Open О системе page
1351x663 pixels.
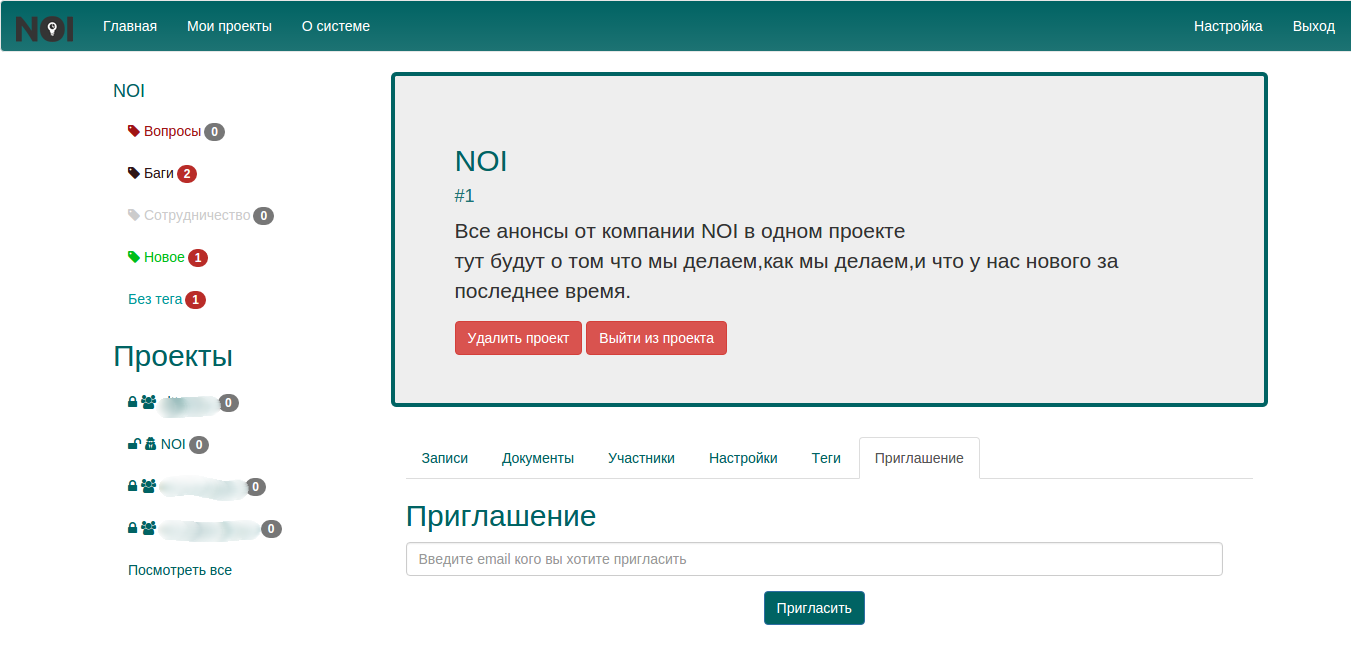click(x=336, y=26)
